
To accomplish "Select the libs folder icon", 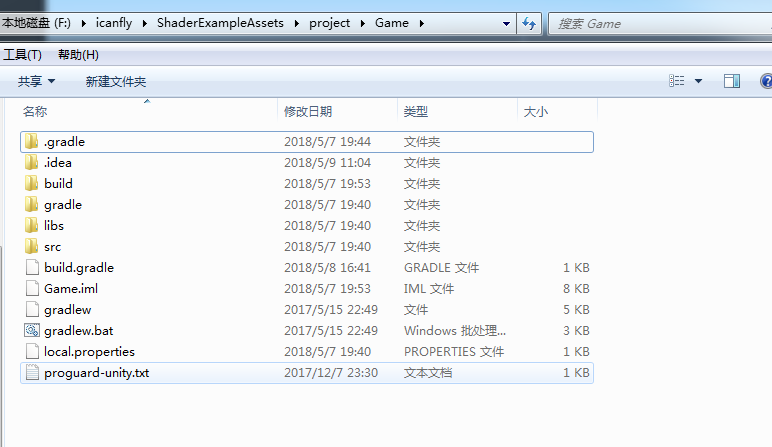I will (x=32, y=225).
